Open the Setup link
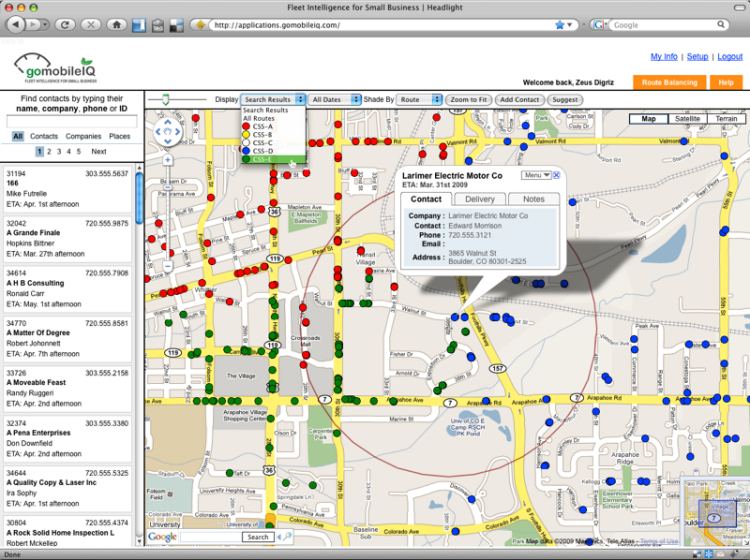Image resolution: width=750 pixels, height=560 pixels. coord(697,57)
